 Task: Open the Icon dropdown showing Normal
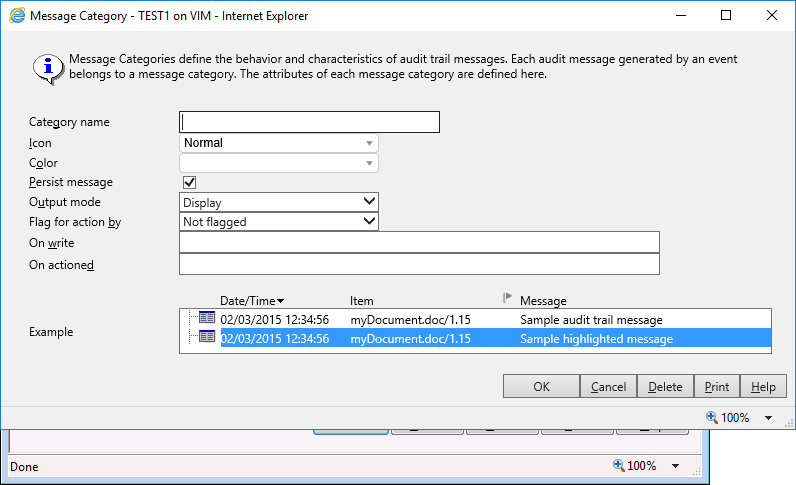(278, 143)
